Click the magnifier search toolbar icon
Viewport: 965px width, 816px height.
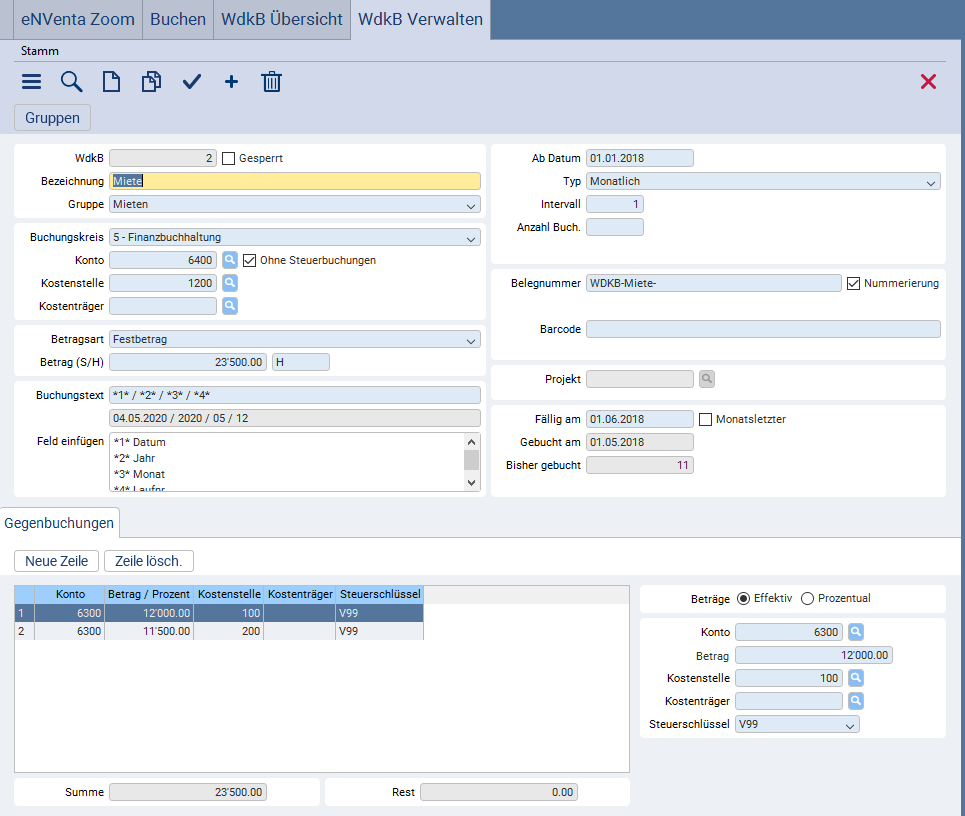[71, 82]
